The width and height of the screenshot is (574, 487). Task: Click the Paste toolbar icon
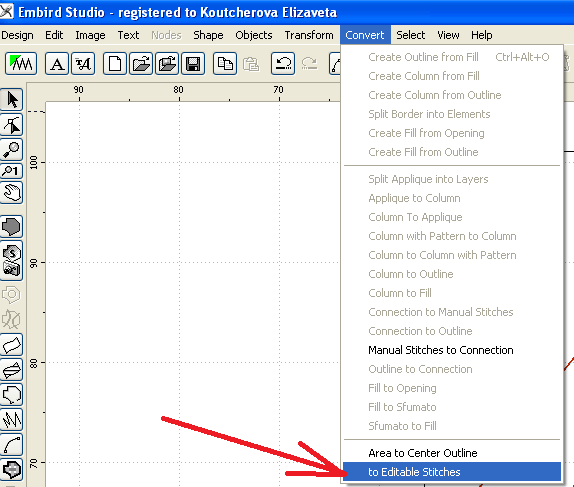tap(251, 64)
